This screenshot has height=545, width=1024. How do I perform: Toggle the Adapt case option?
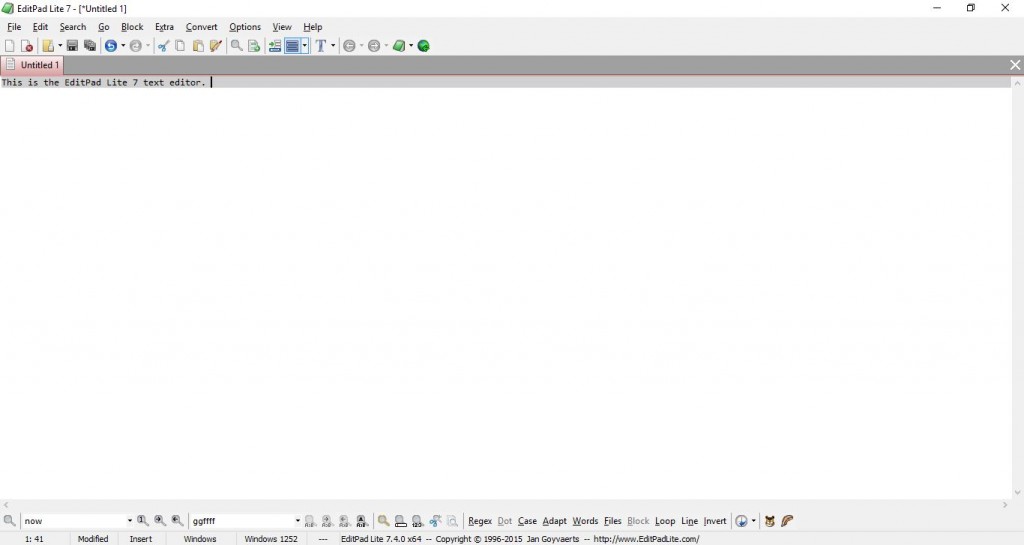pyautogui.click(x=554, y=521)
